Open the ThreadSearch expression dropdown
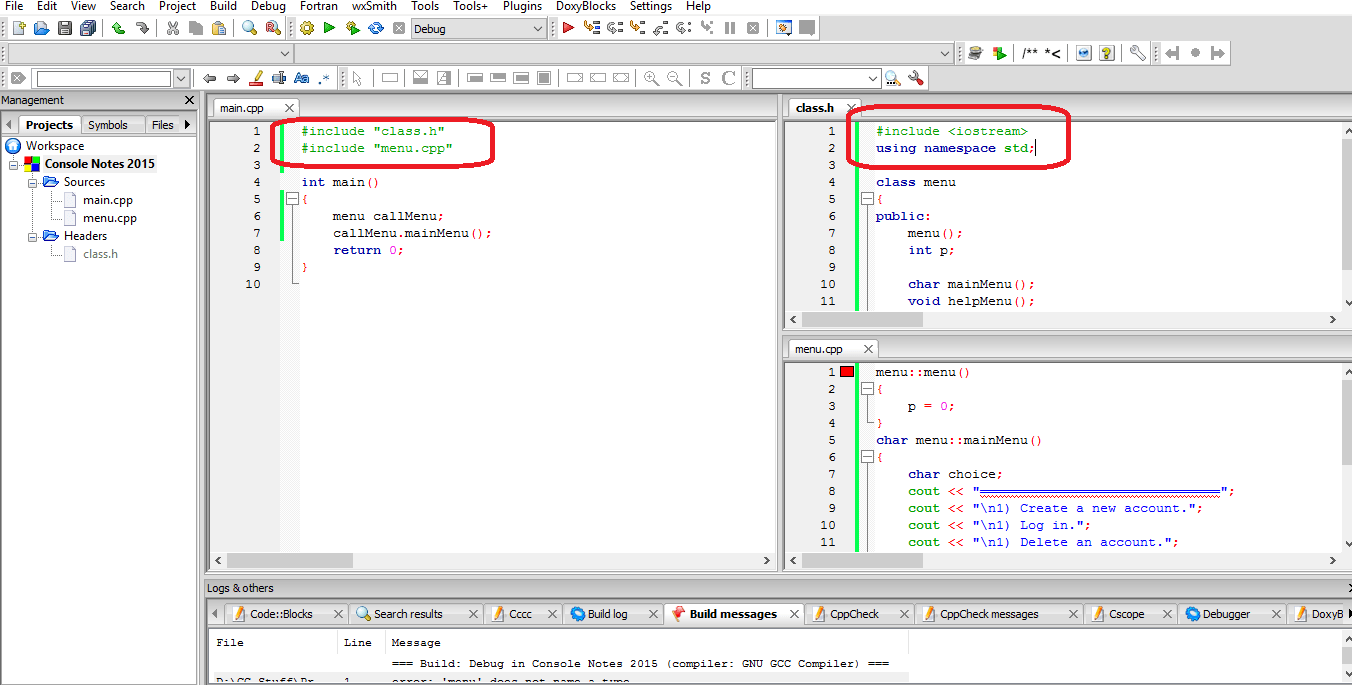This screenshot has height=685, width=1352. click(872, 78)
